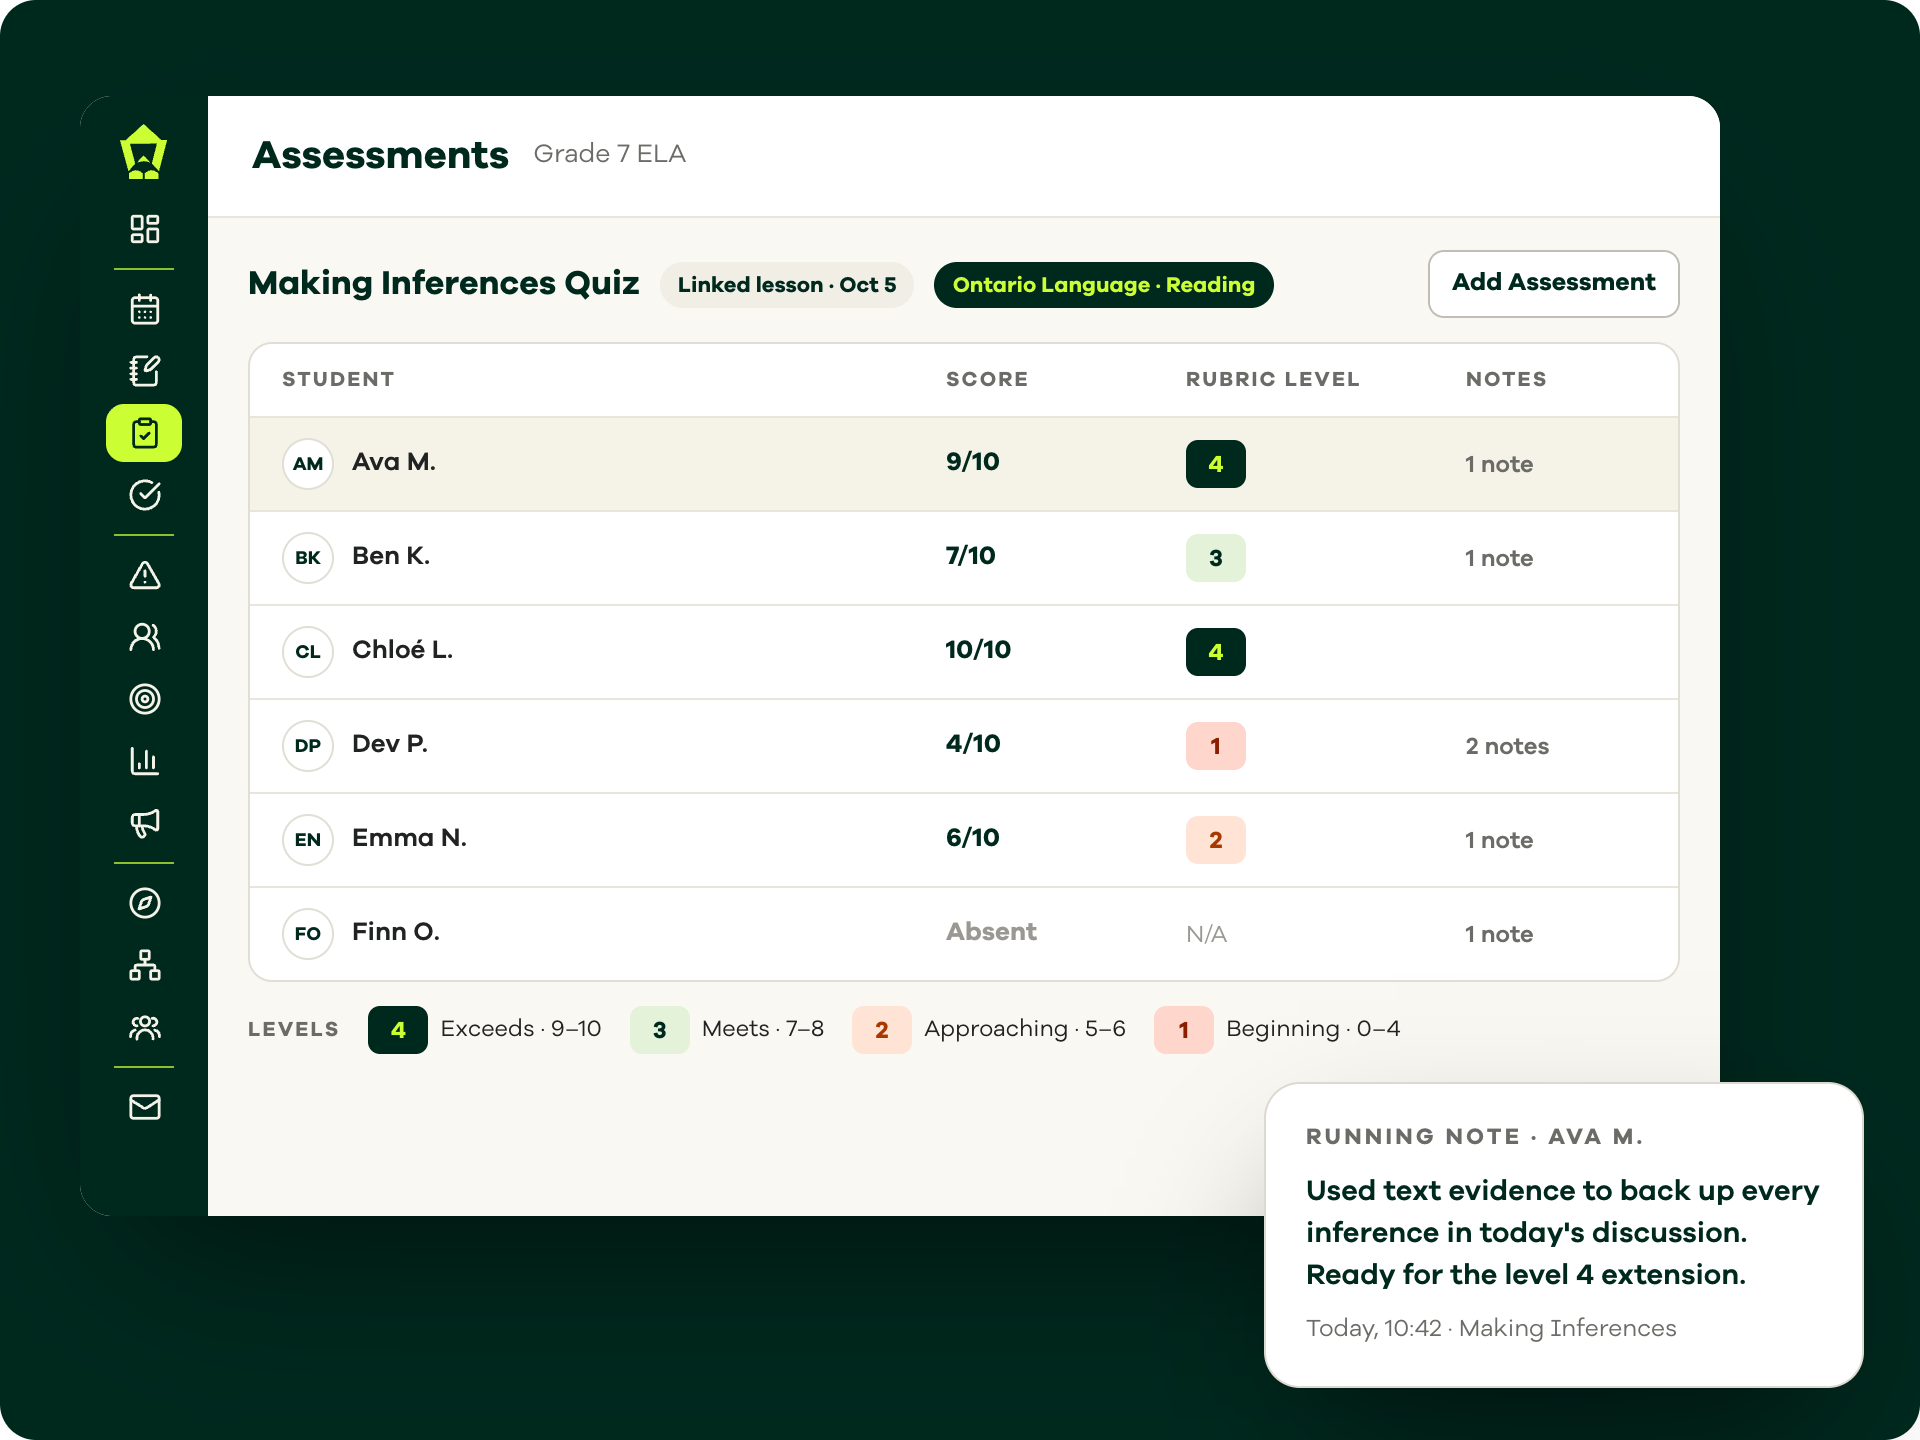
Task: Open Finn O.'s 1 note link
Action: (x=1498, y=934)
